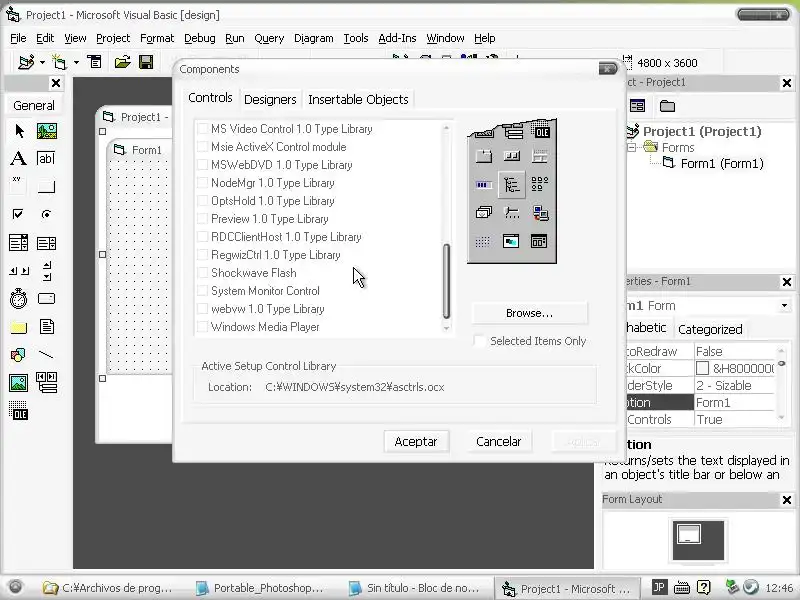
Task: Open the Diagram menu
Action: point(313,38)
